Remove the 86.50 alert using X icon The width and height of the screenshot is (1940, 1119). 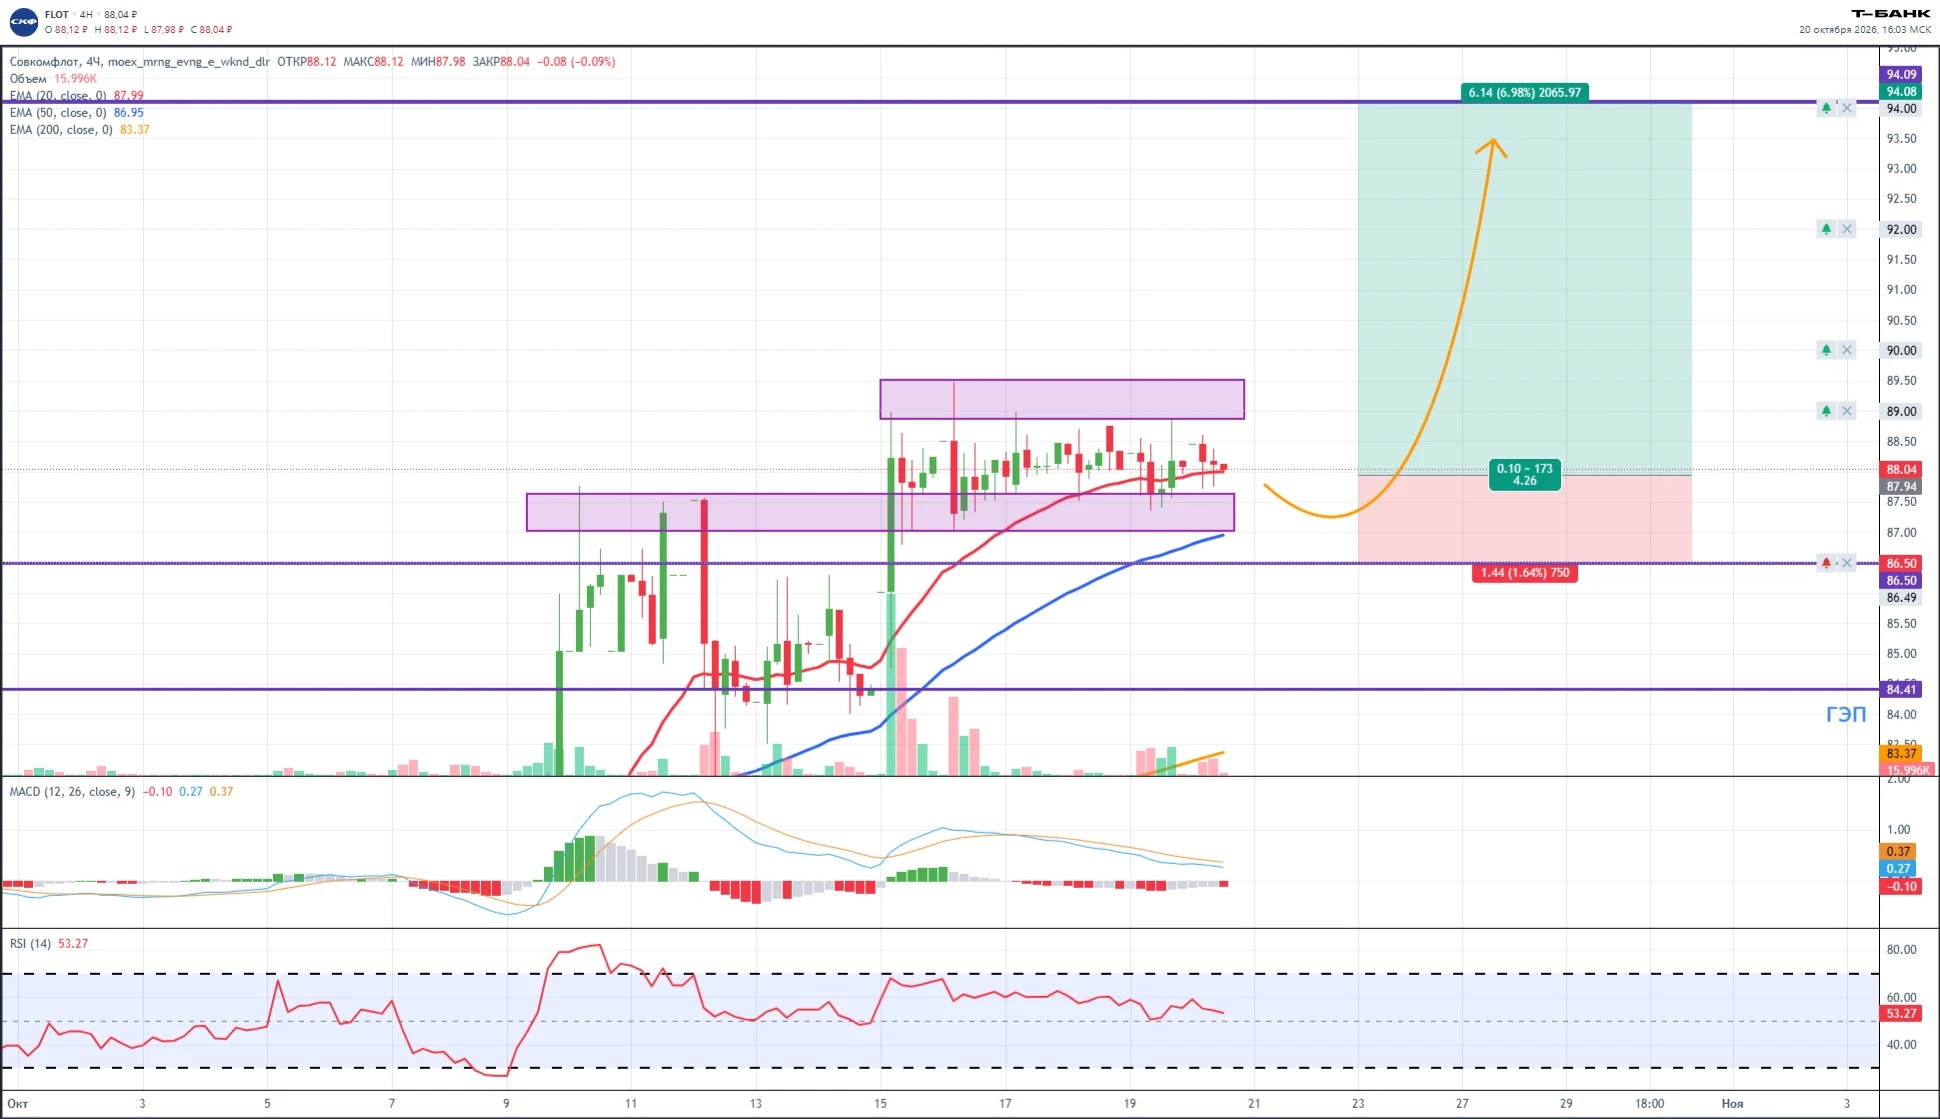click(x=1847, y=563)
